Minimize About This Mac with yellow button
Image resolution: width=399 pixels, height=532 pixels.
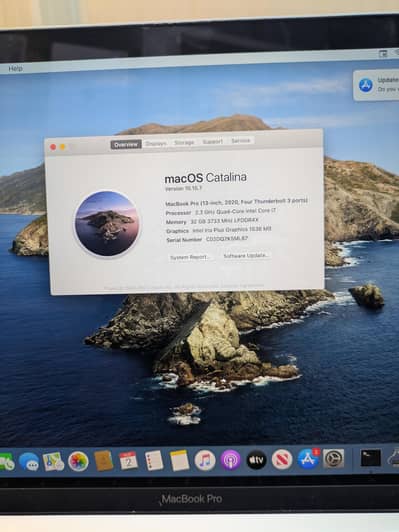(63, 147)
